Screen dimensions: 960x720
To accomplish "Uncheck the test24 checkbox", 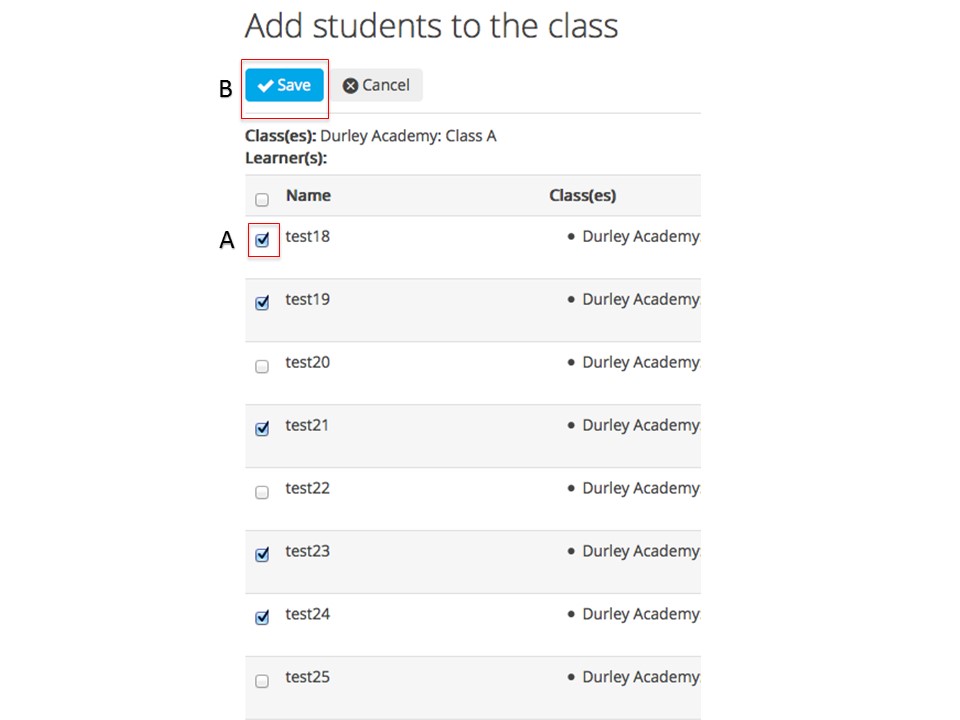I will [x=262, y=617].
